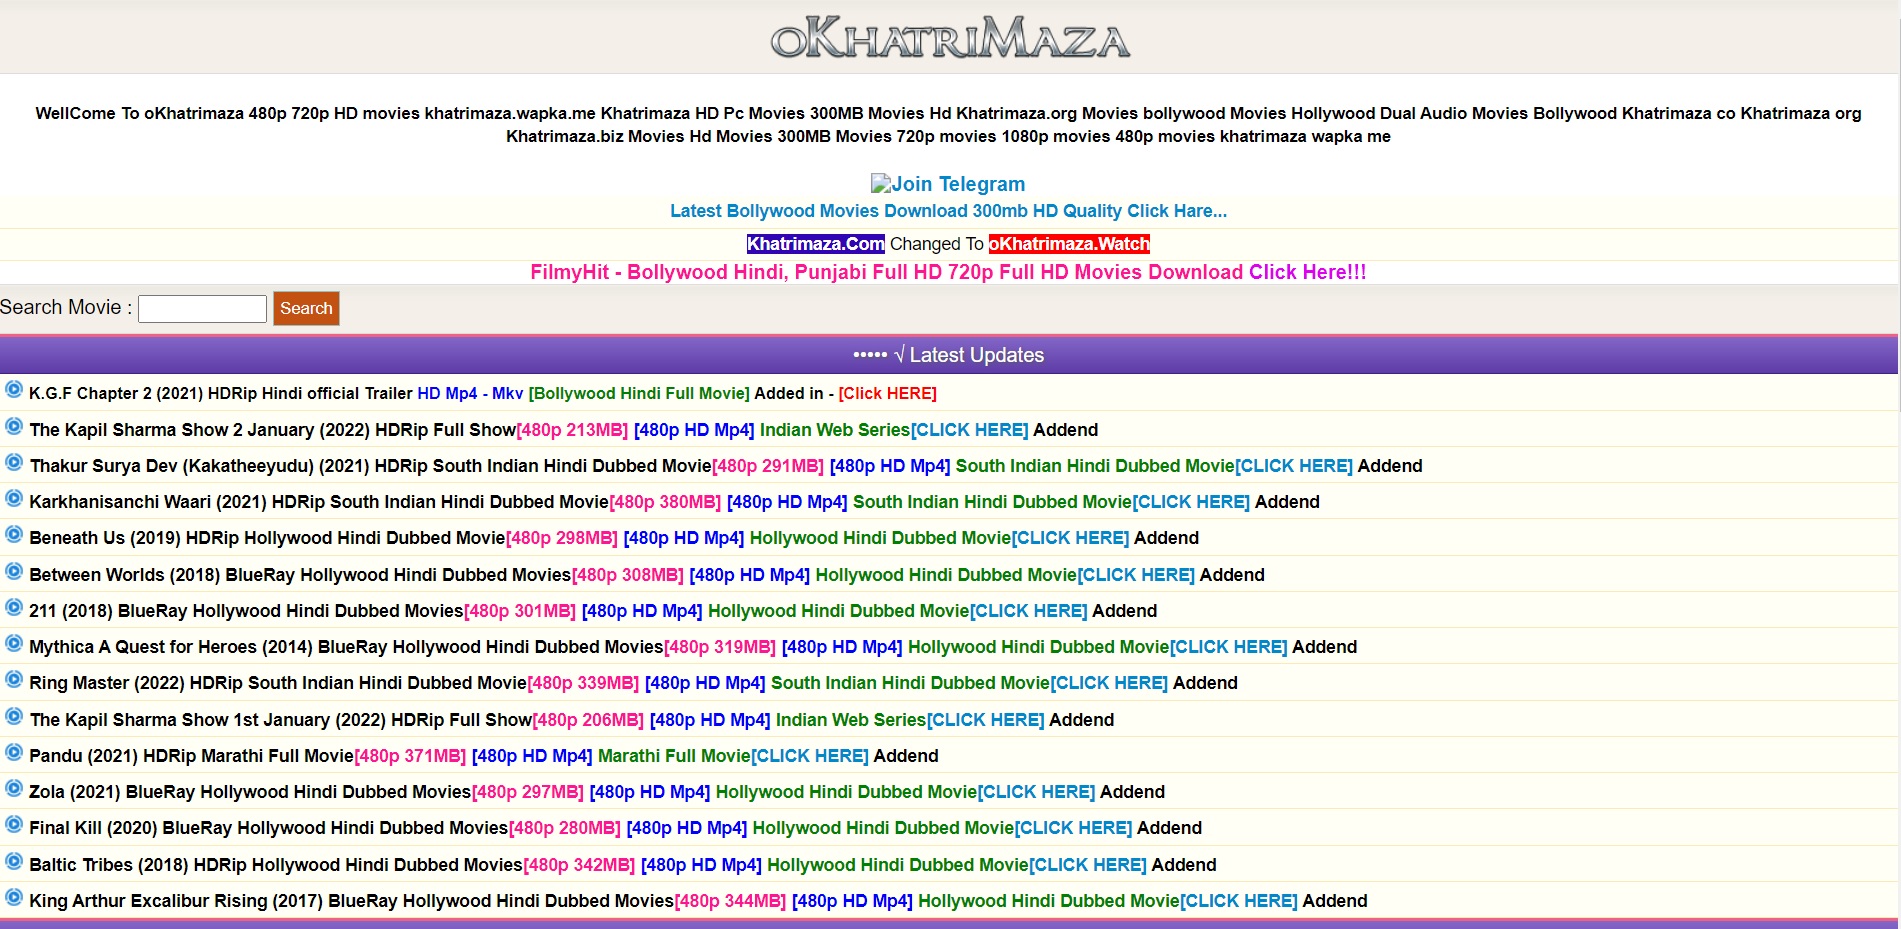The image size is (1901, 929).
Task: Open Ring Master (2022) movie link
Action: (x=278, y=683)
